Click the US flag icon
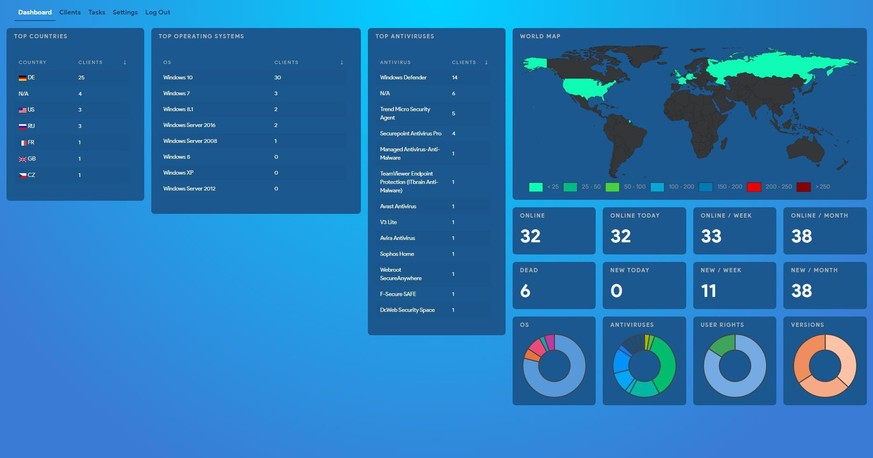 pos(22,110)
